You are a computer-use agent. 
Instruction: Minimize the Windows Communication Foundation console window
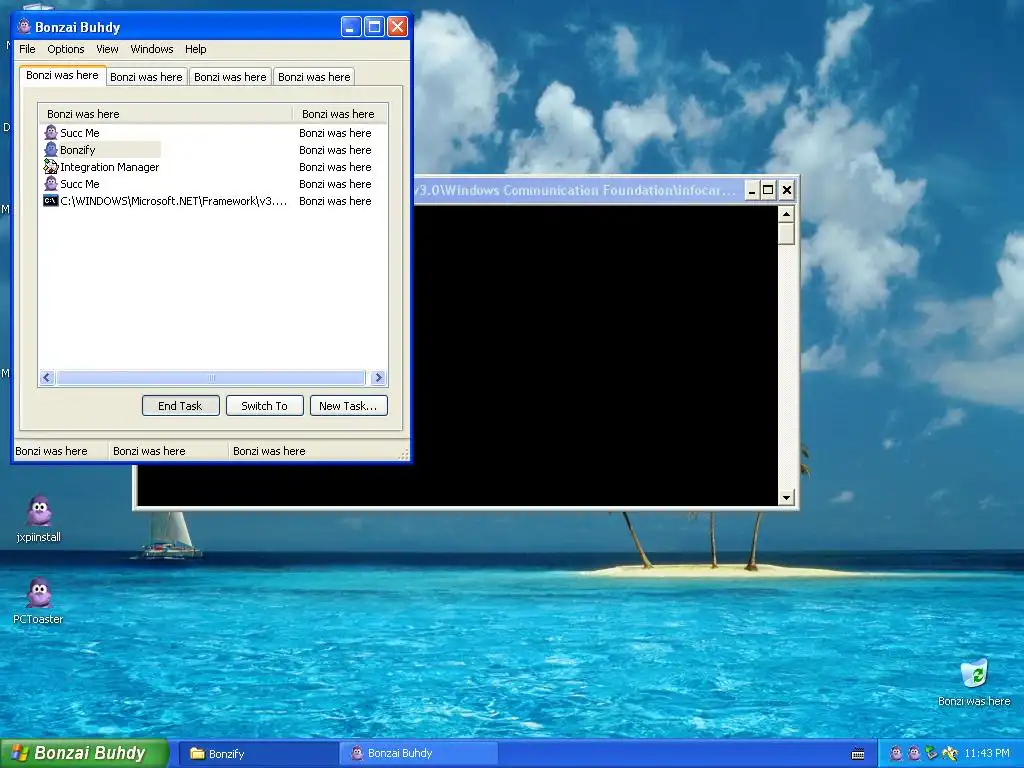point(752,190)
